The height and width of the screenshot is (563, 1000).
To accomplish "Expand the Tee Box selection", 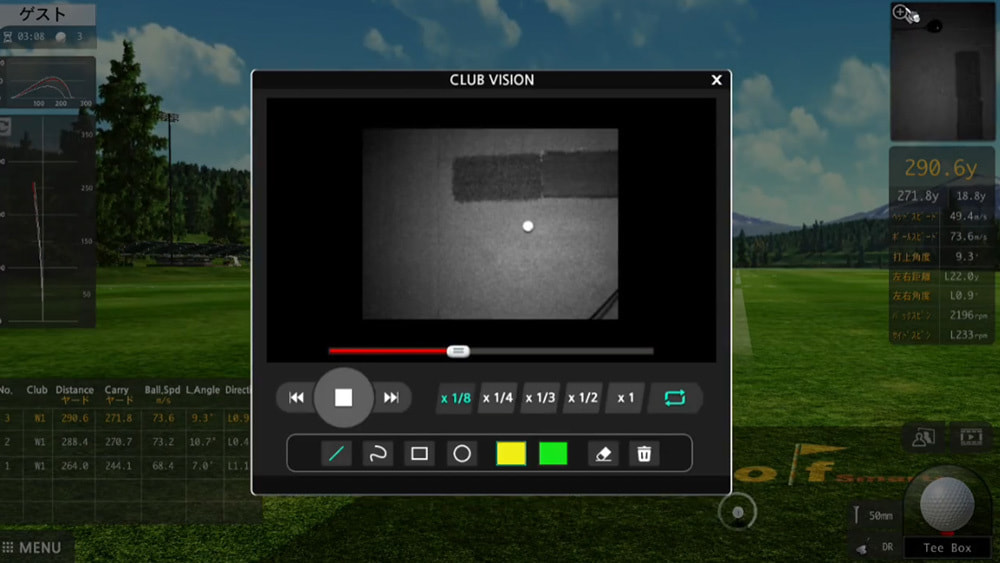I will pyautogui.click(x=947, y=548).
